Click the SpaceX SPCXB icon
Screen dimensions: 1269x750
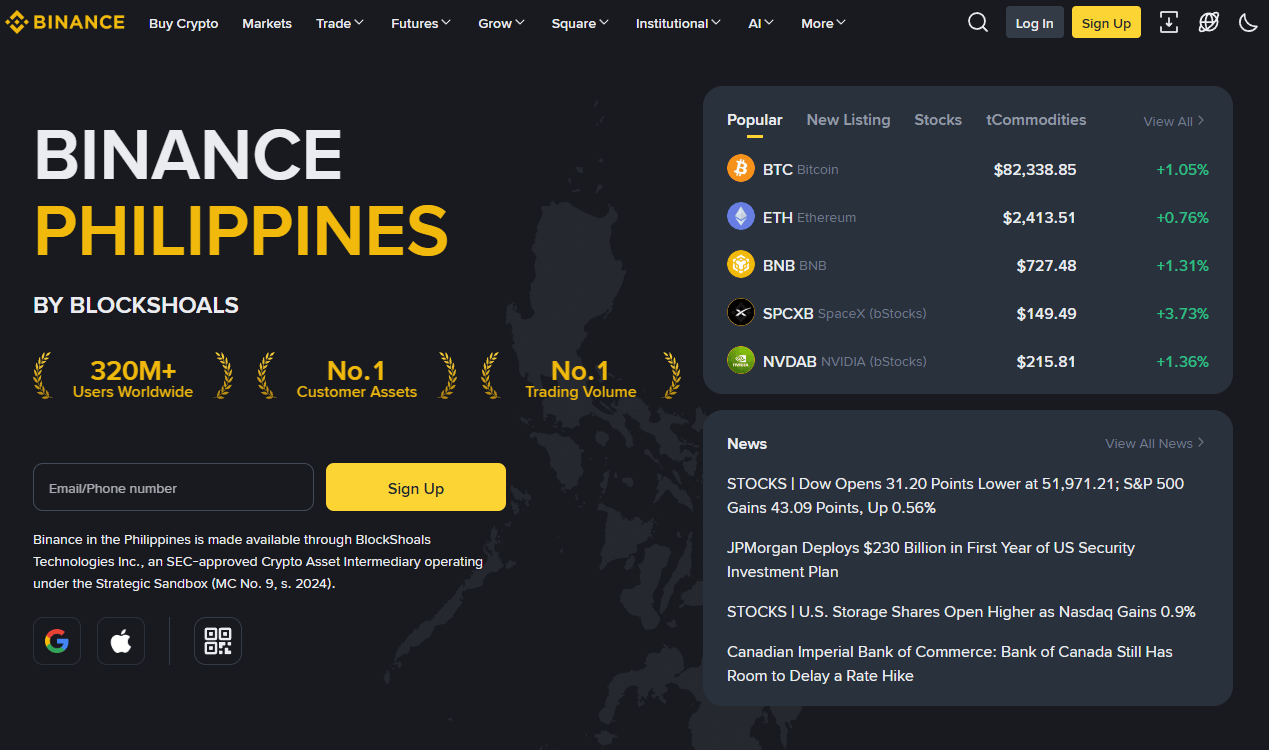click(741, 312)
